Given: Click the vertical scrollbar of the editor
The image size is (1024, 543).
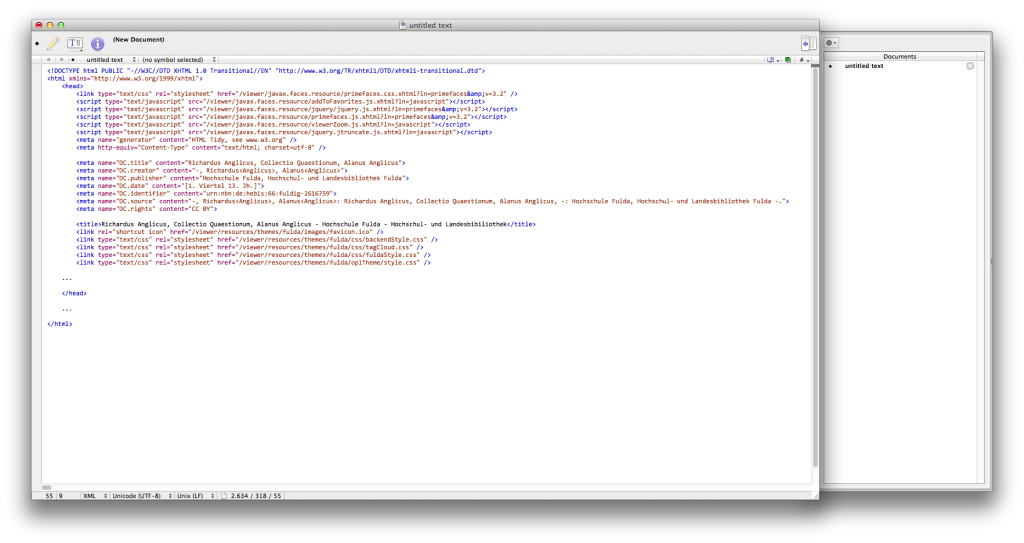Looking at the screenshot, I should (x=814, y=267).
